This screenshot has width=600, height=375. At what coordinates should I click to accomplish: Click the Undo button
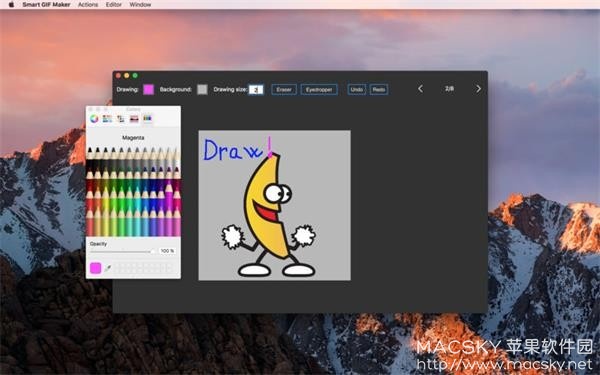click(x=357, y=90)
